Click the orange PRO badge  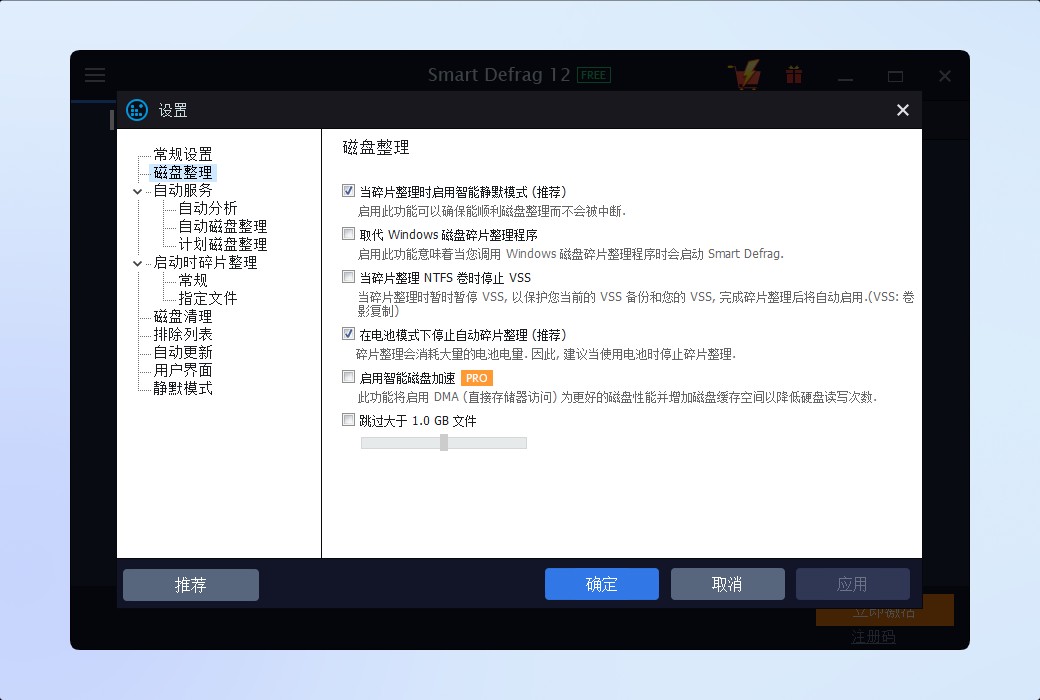[477, 378]
